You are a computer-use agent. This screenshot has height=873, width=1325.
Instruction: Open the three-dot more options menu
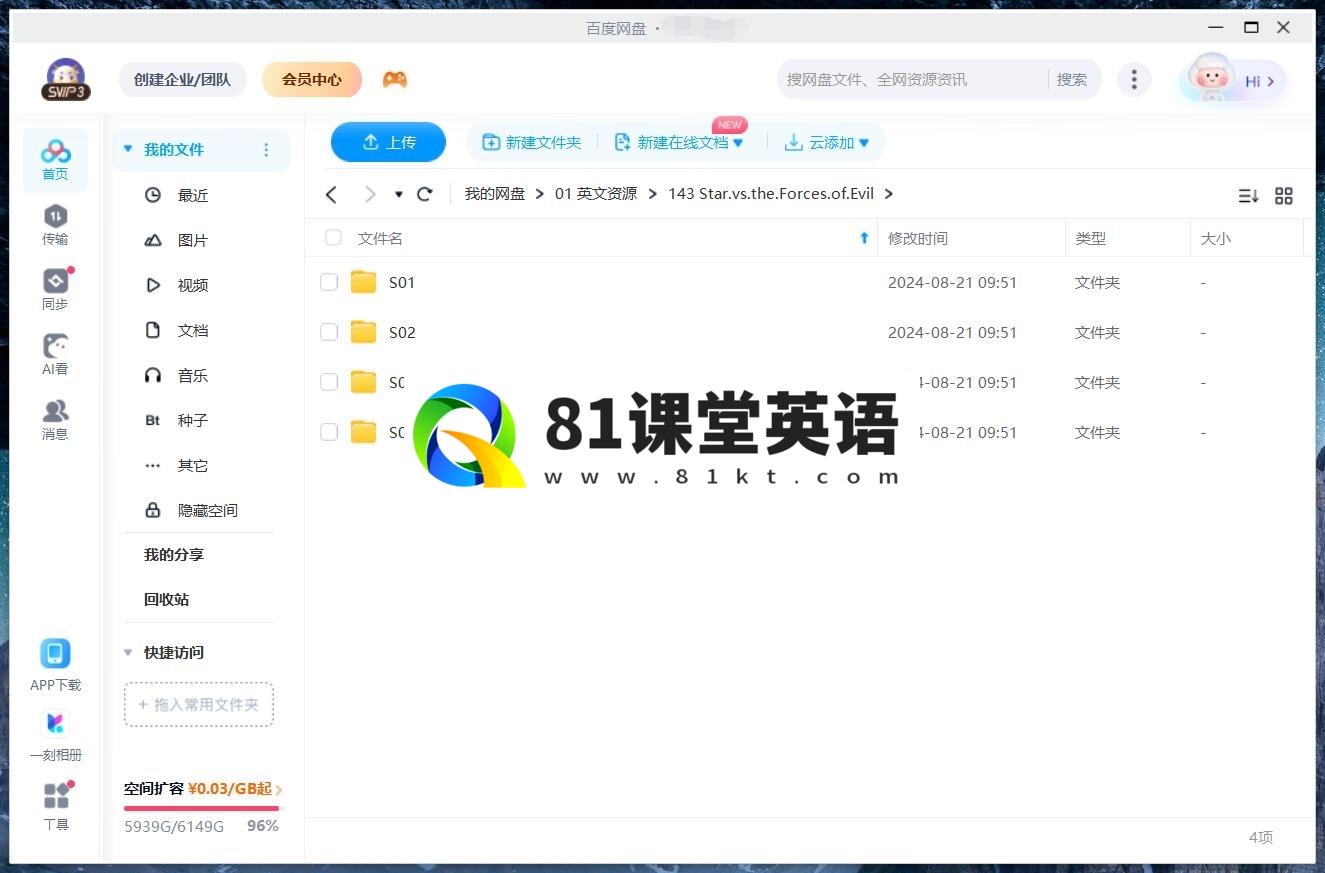click(x=1133, y=80)
